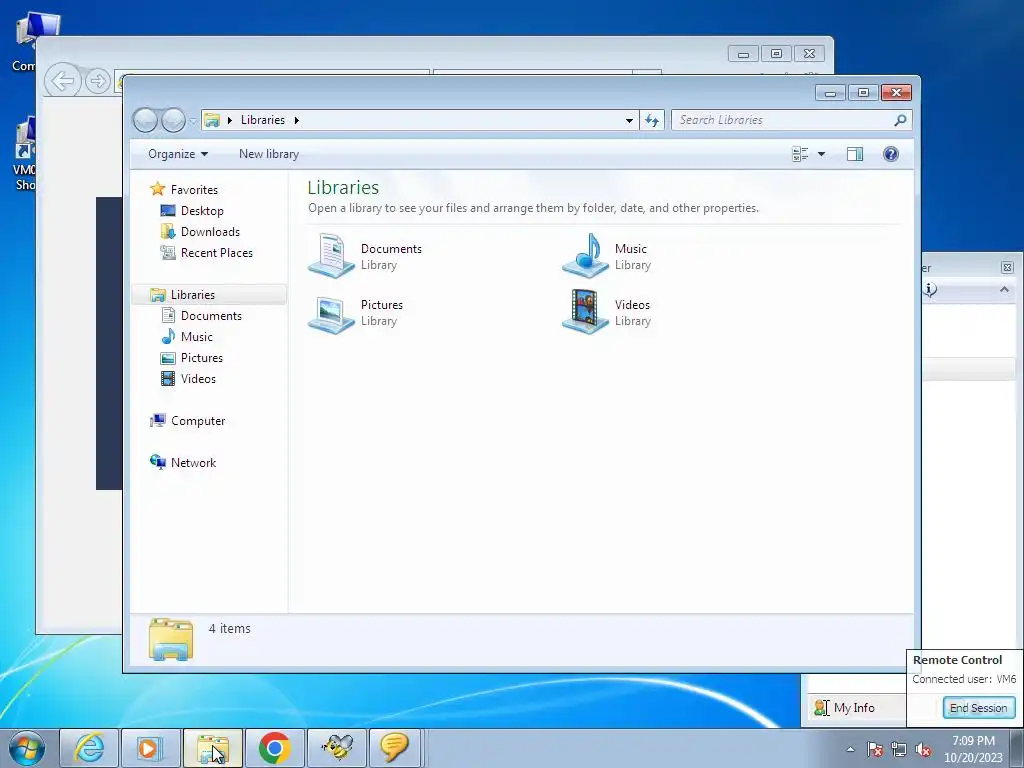Click End Session button
Screen dimensions: 1024x768
click(x=978, y=708)
